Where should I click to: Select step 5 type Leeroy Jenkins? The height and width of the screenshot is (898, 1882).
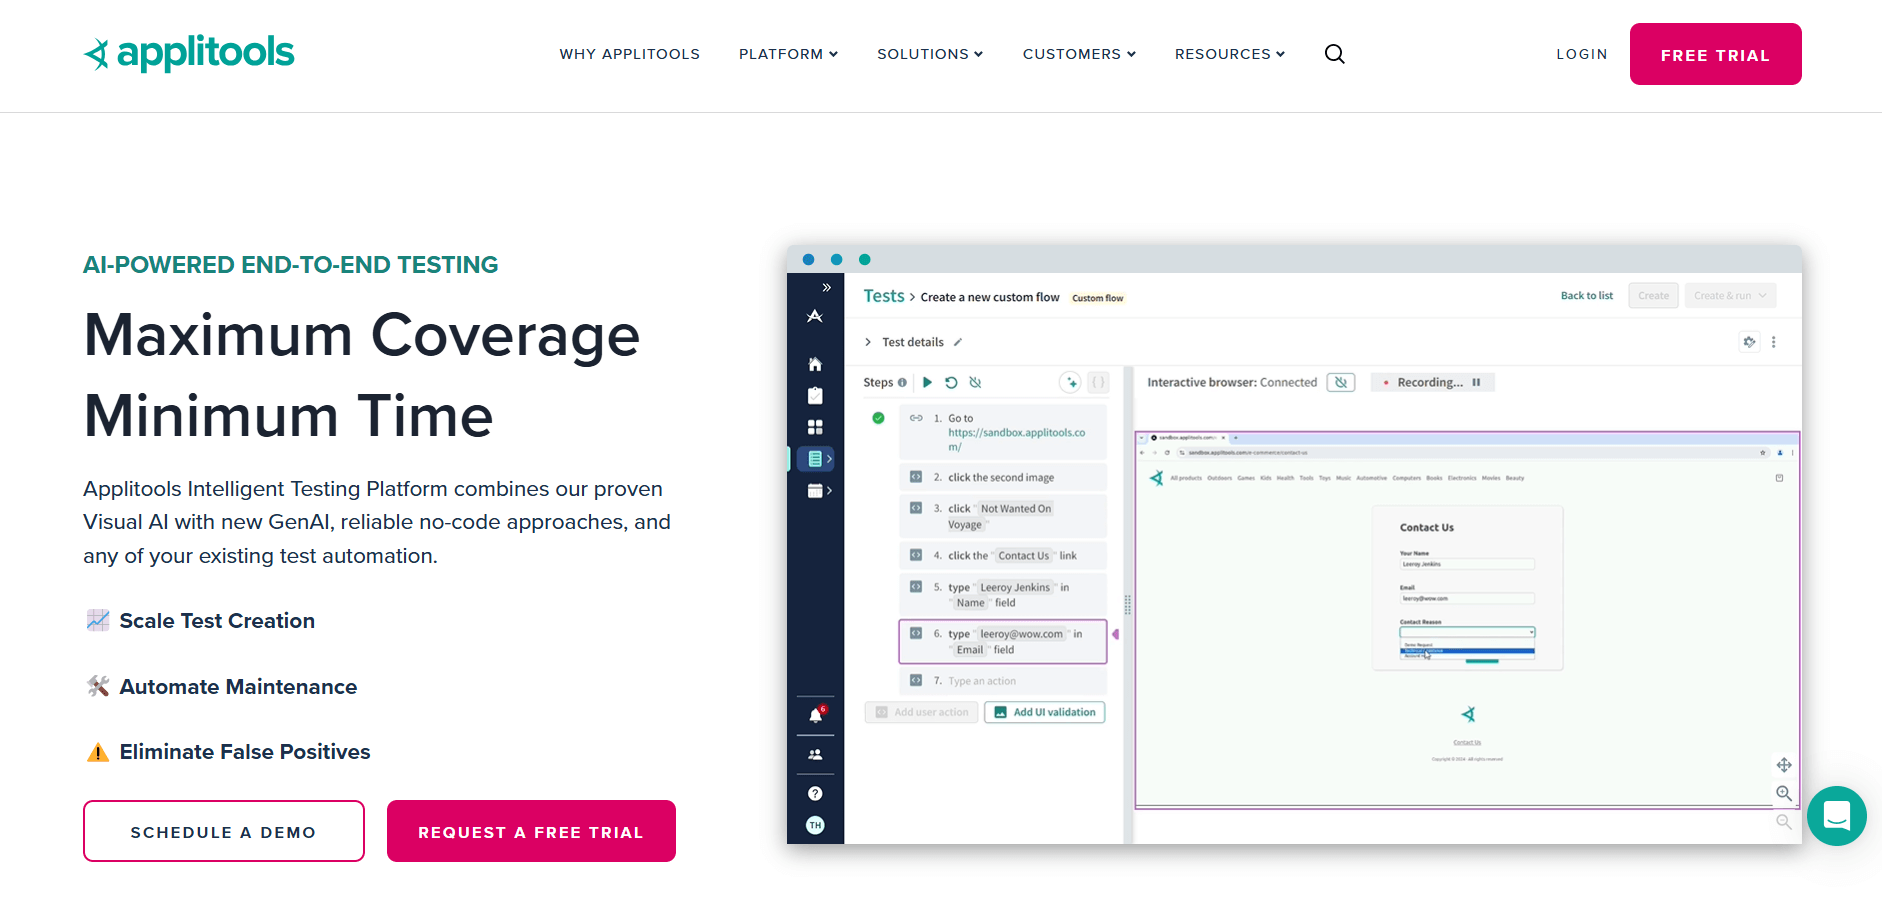click(x=1003, y=595)
